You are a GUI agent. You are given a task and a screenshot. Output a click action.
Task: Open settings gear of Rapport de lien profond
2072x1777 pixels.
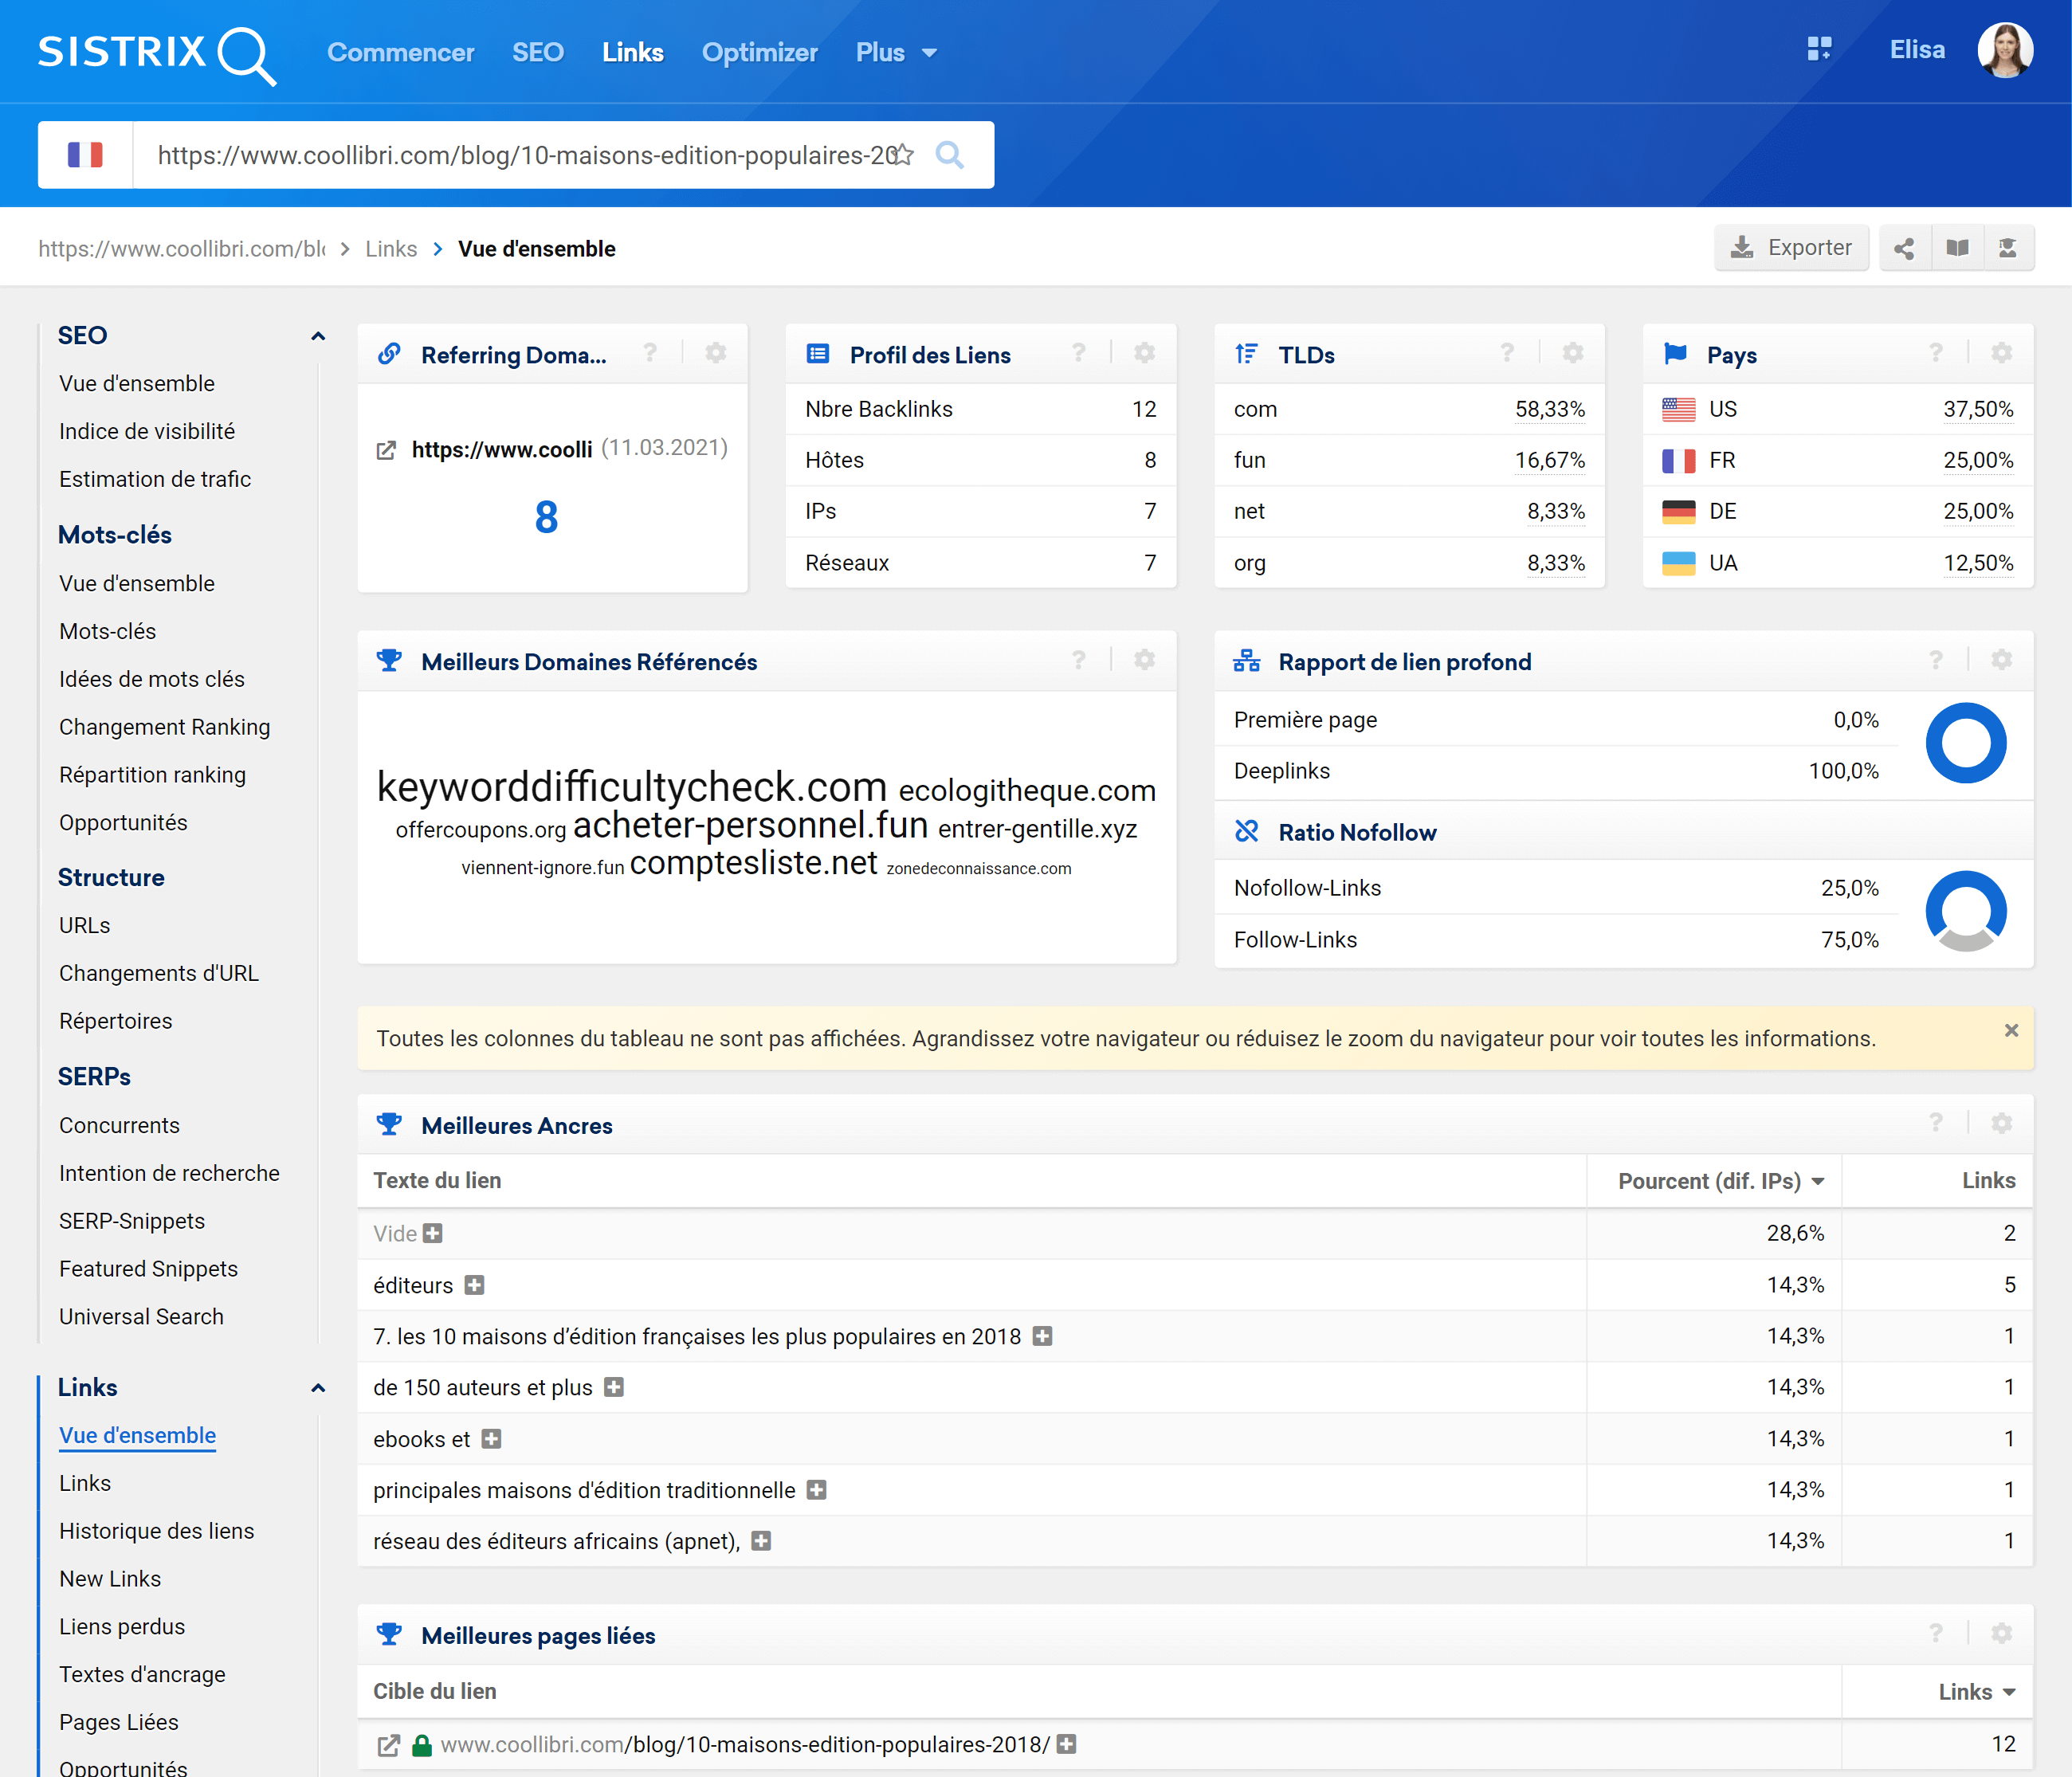click(x=2002, y=660)
